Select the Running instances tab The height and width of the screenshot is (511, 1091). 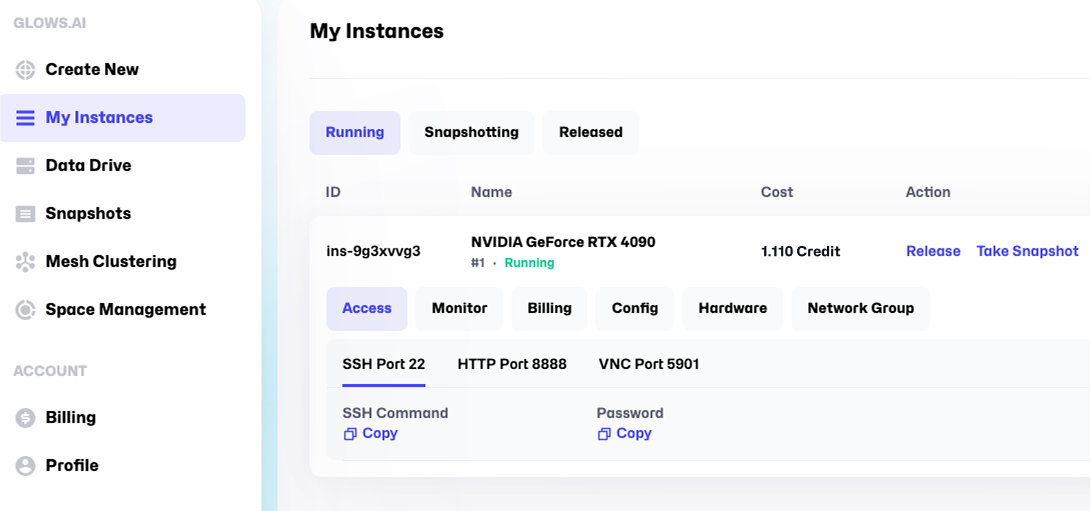[x=355, y=132]
